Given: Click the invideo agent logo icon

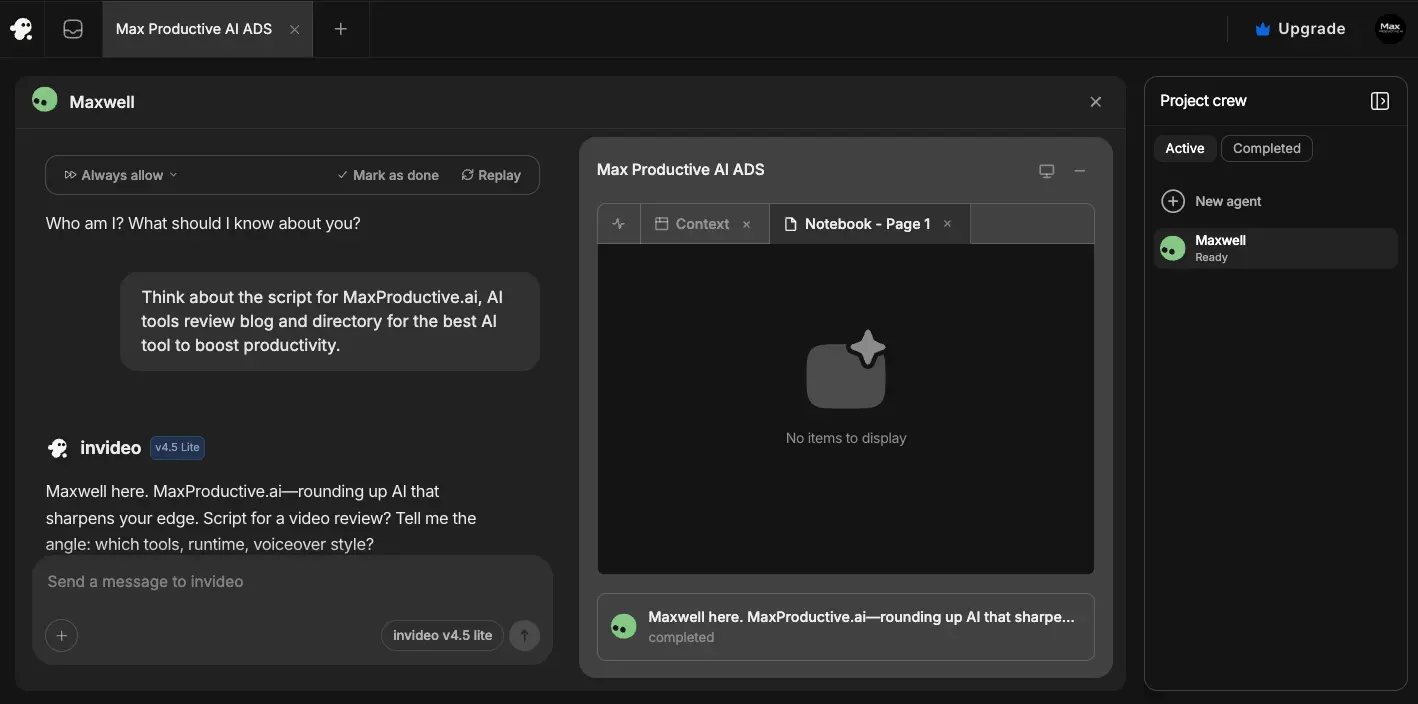Looking at the screenshot, I should point(58,448).
